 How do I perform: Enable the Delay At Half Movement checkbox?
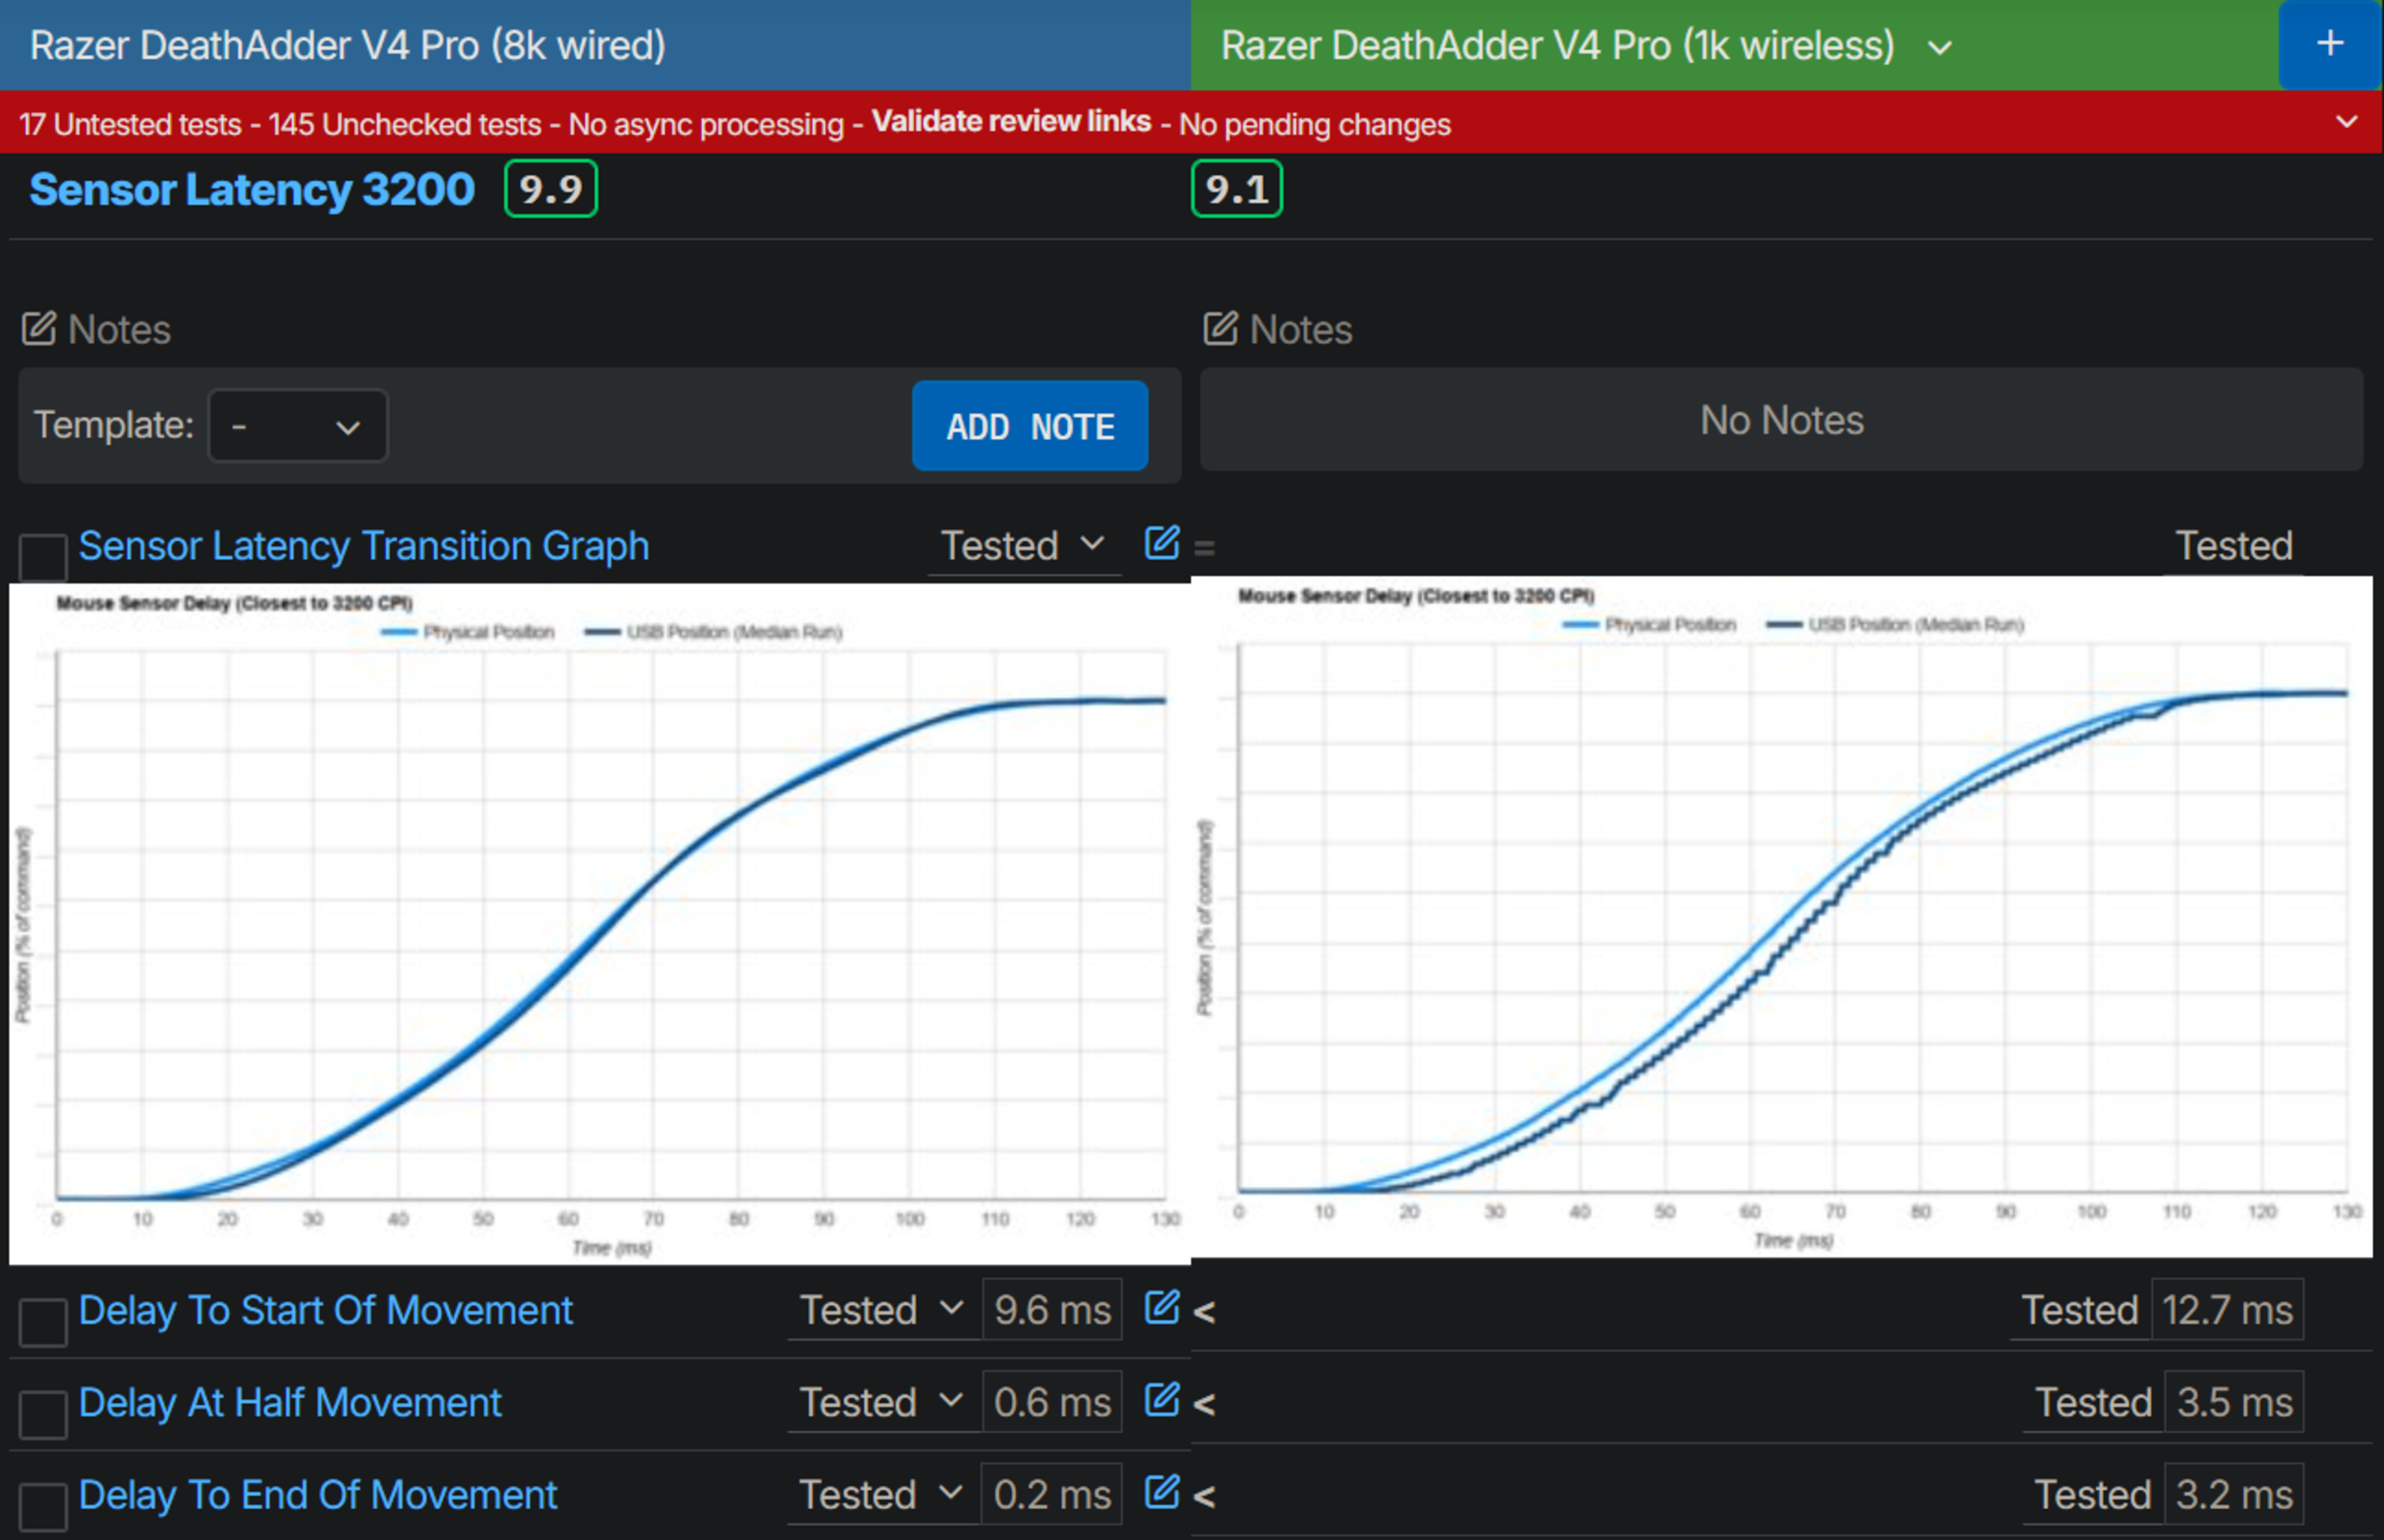[x=43, y=1414]
